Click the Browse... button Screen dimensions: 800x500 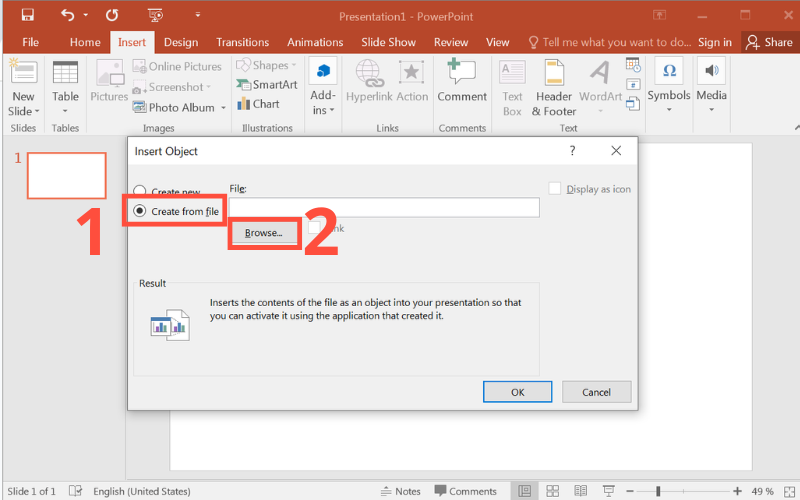(x=264, y=232)
